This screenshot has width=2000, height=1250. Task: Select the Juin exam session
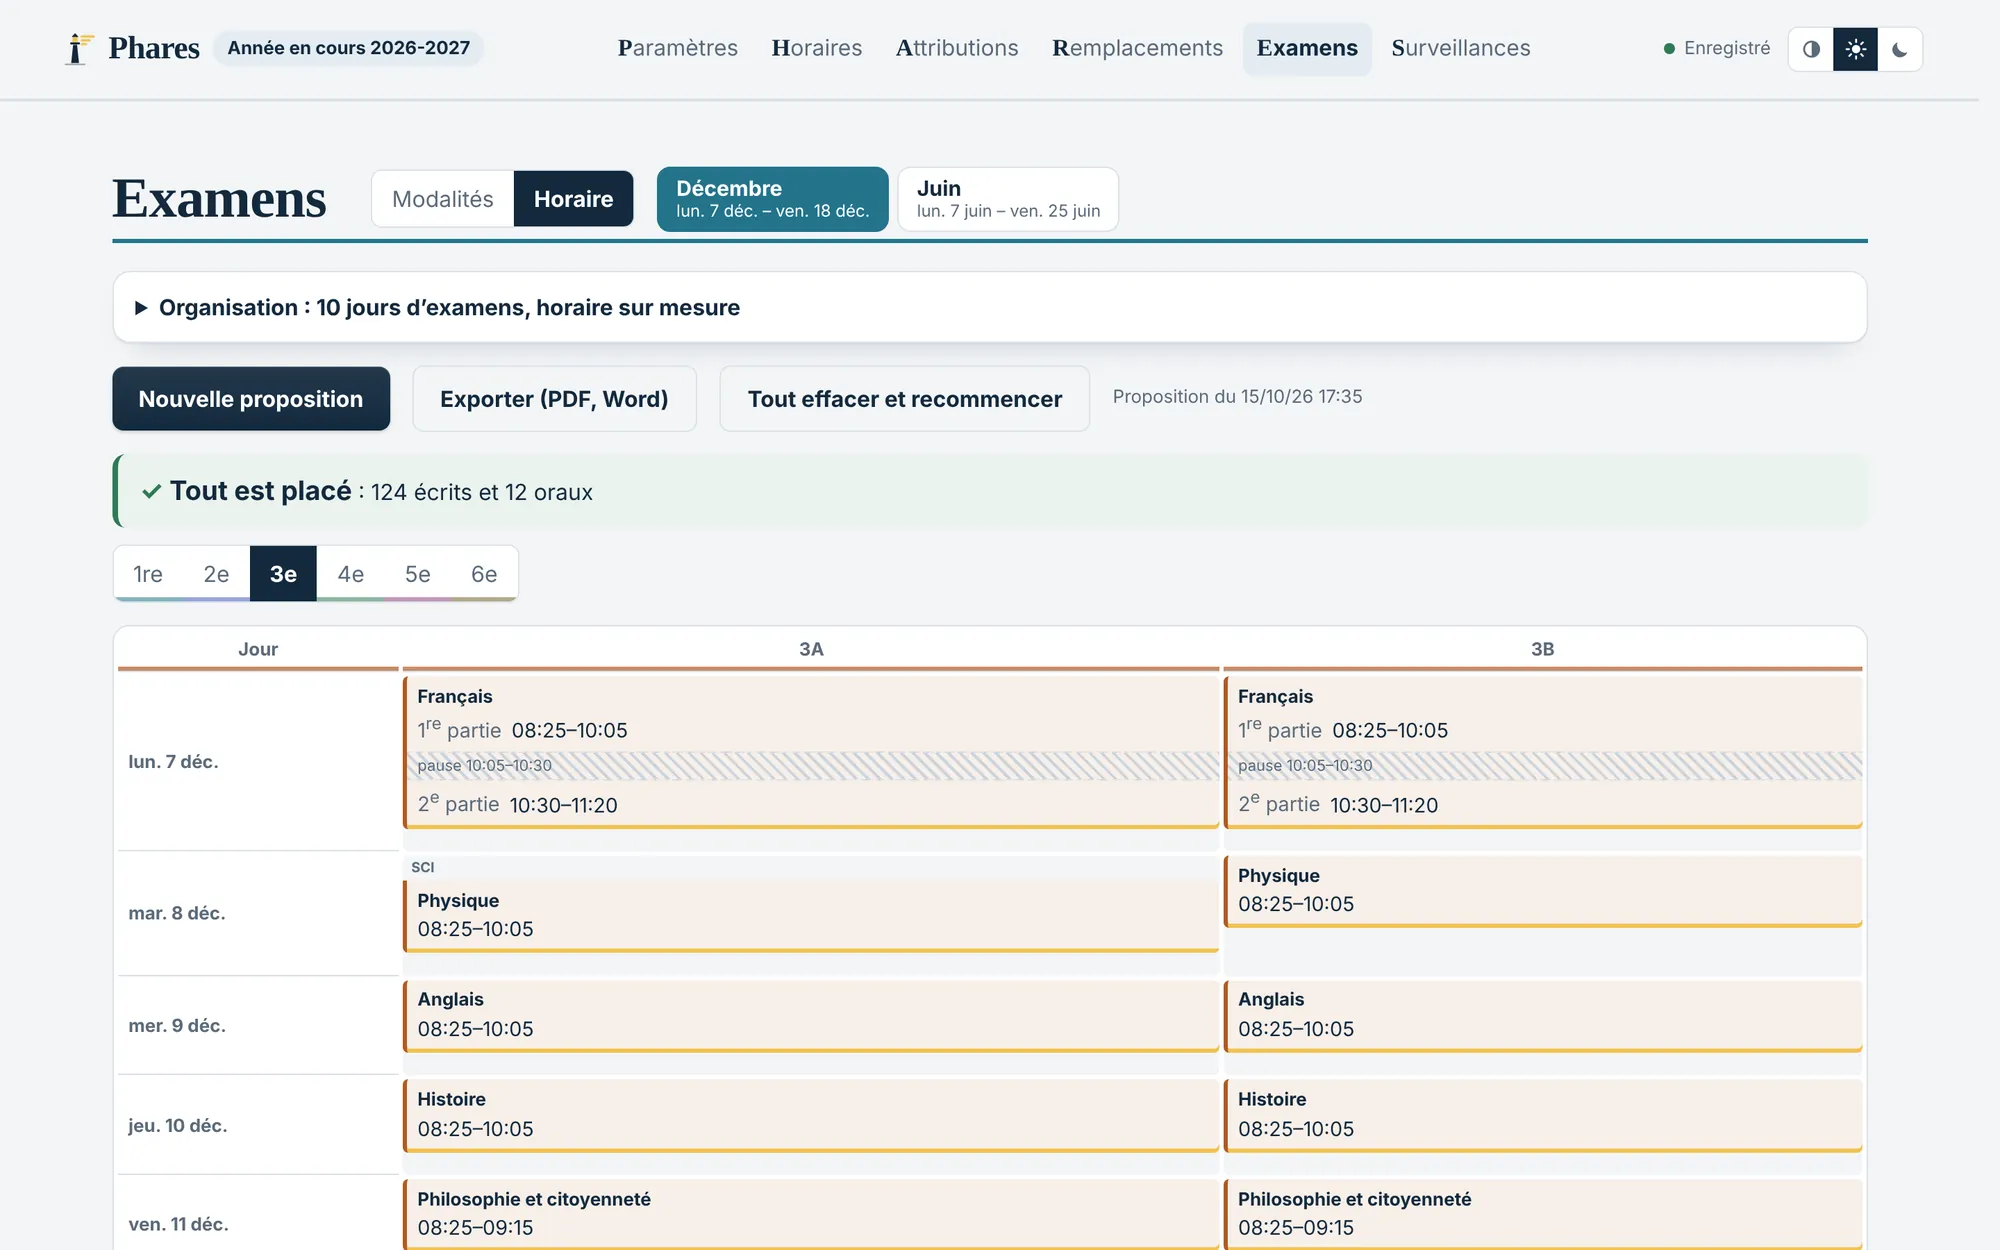point(1008,199)
